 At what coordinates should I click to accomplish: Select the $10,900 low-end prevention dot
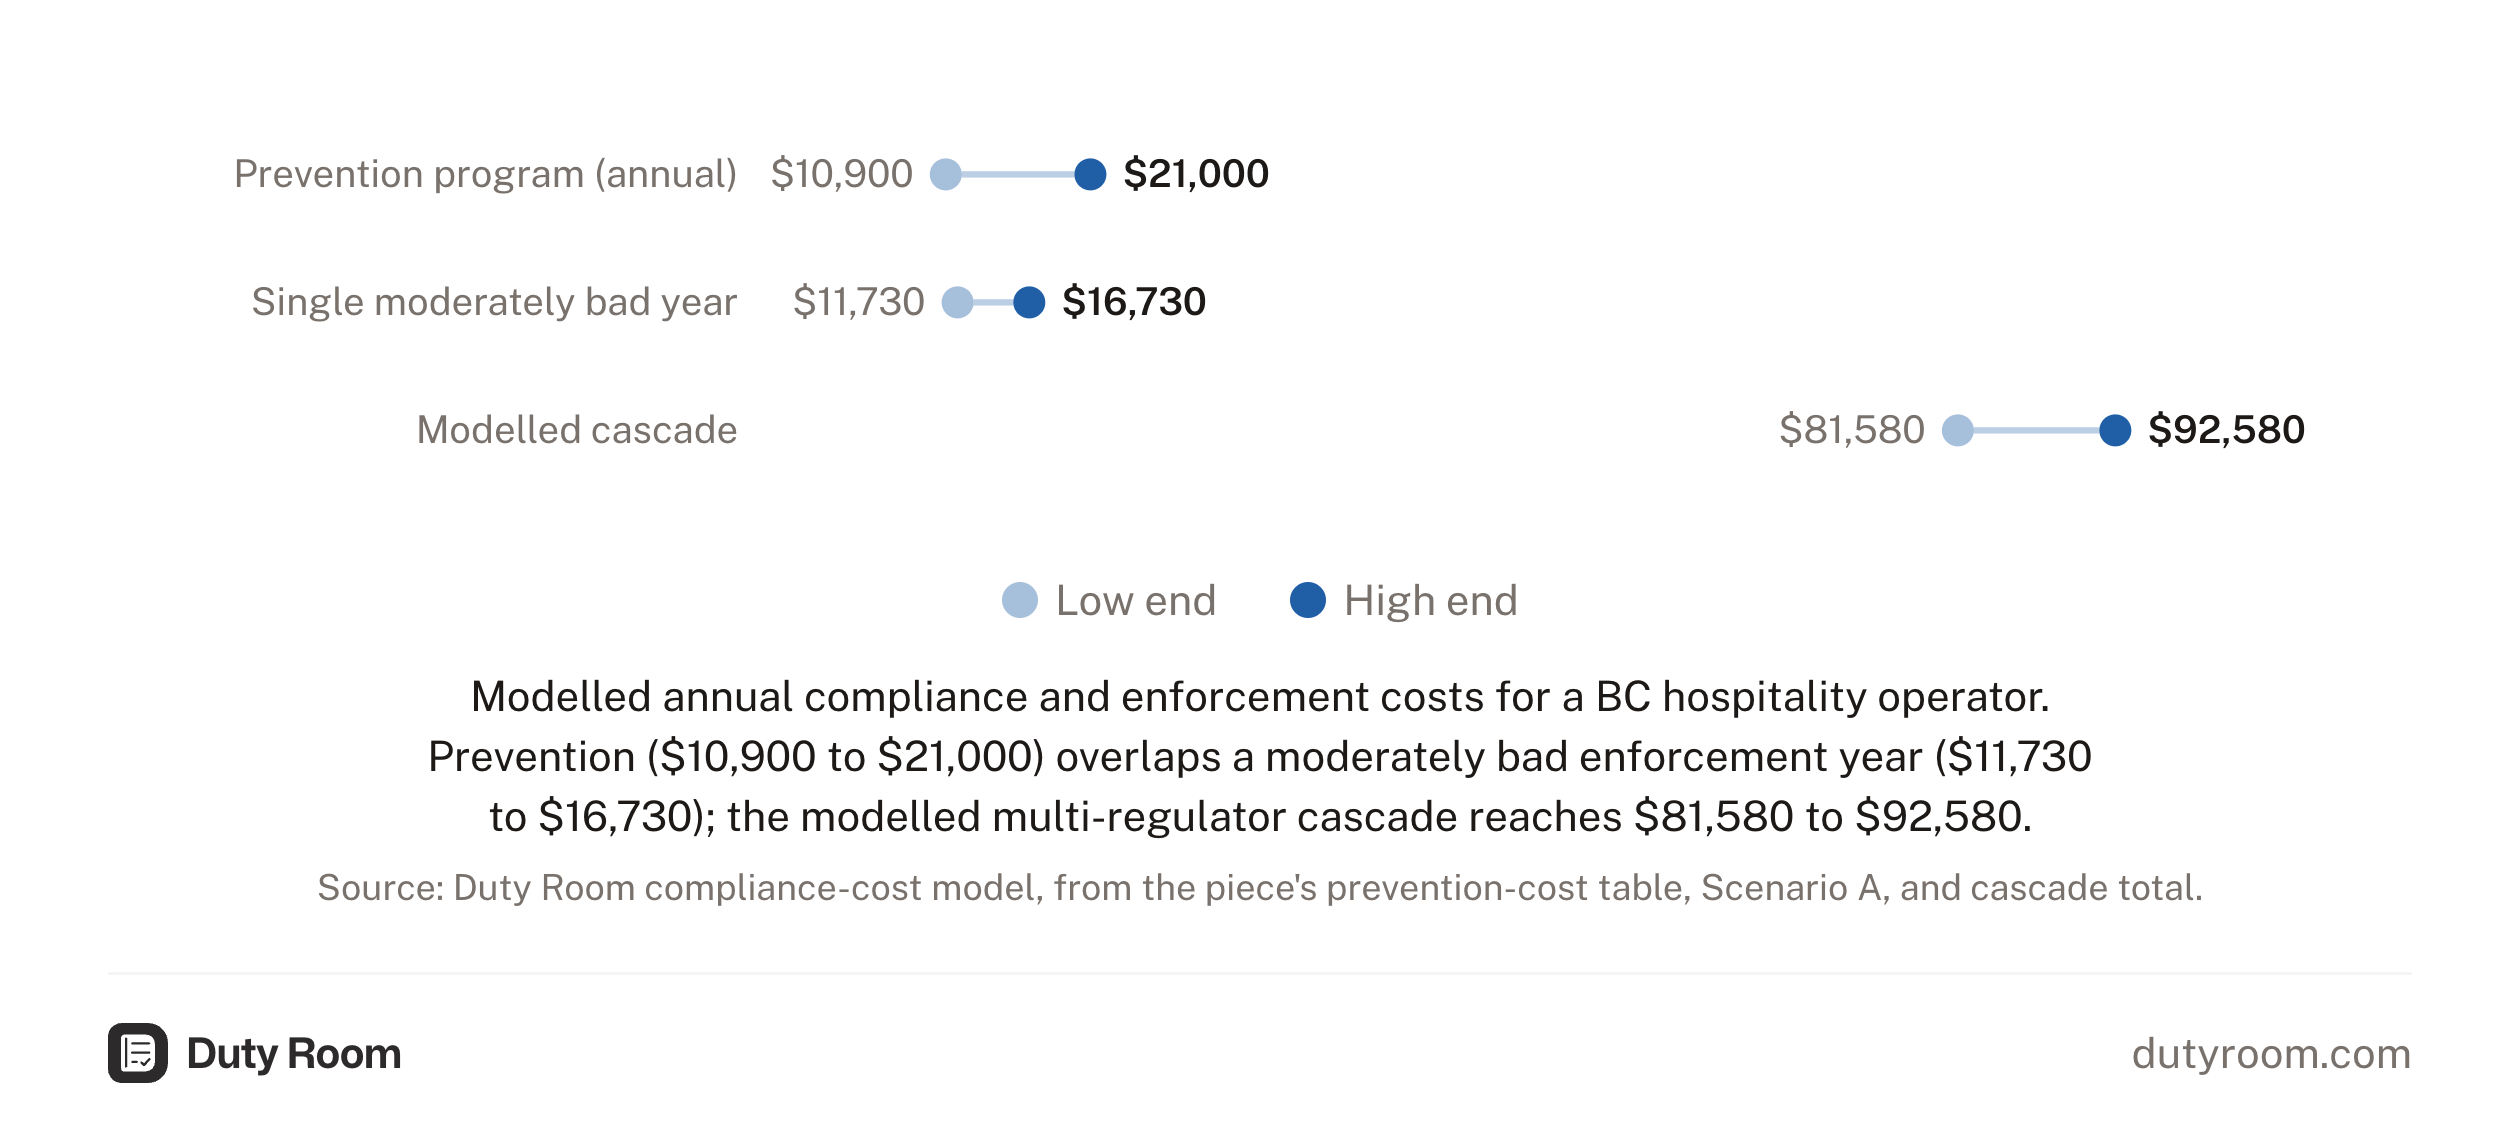tap(946, 174)
